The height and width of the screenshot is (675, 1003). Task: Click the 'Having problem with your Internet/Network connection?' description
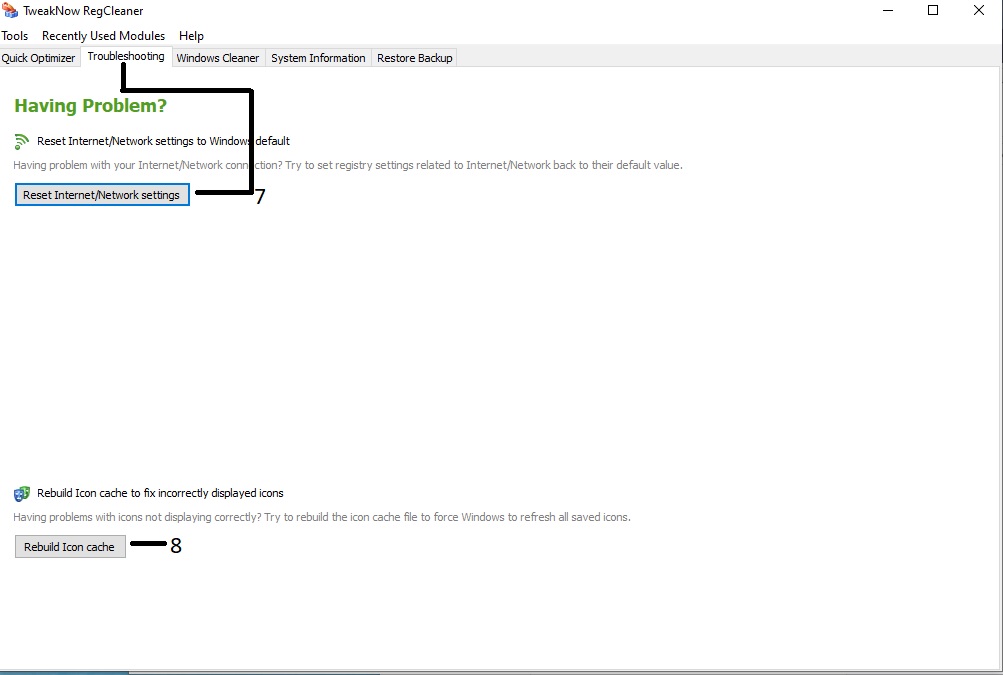coord(347,165)
